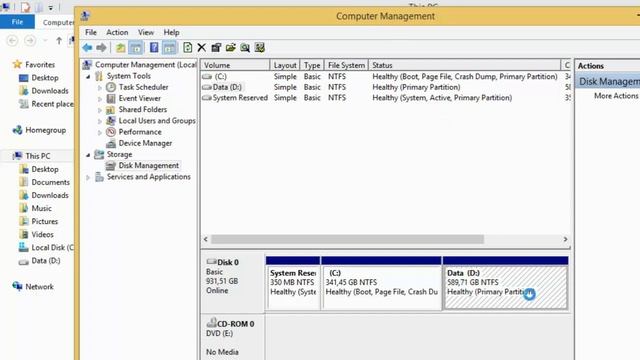Screen dimensions: 640x360
Task: Sort by the Status column header
Action: coord(464,65)
